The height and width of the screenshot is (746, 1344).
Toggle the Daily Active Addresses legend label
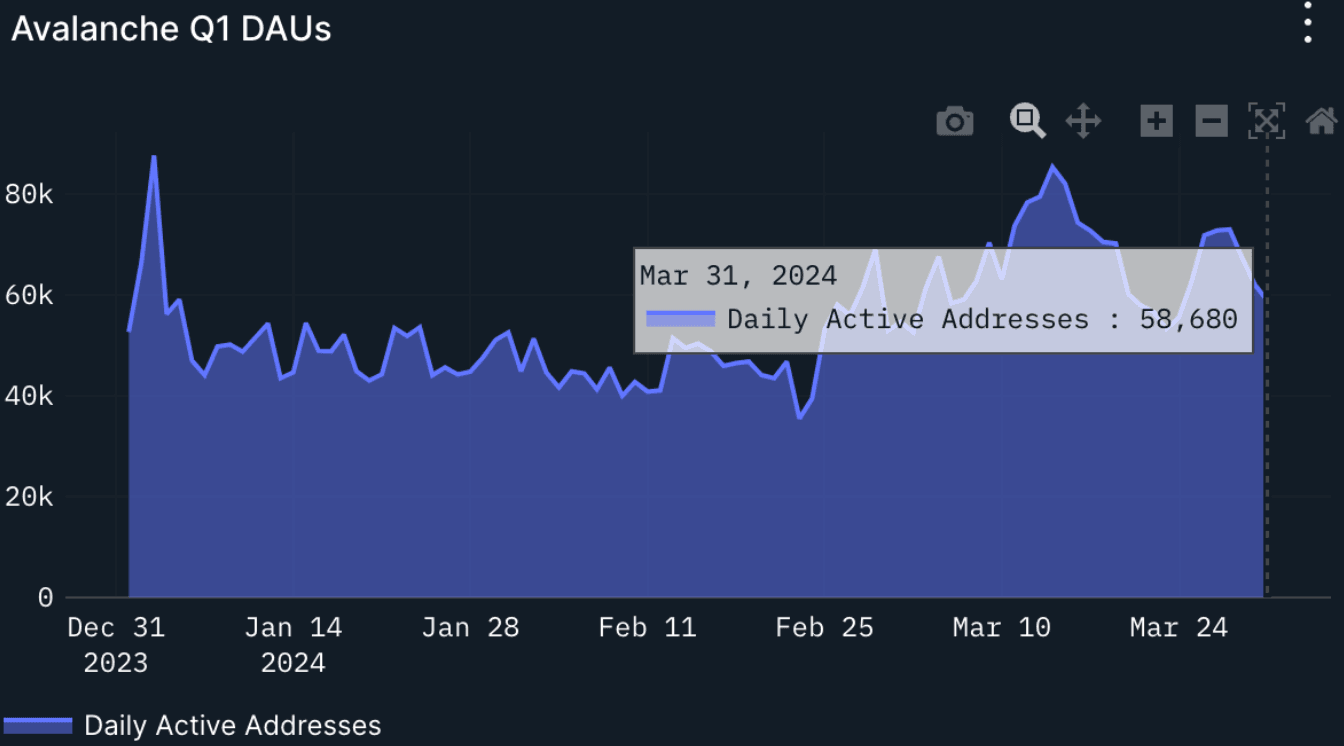pos(232,725)
